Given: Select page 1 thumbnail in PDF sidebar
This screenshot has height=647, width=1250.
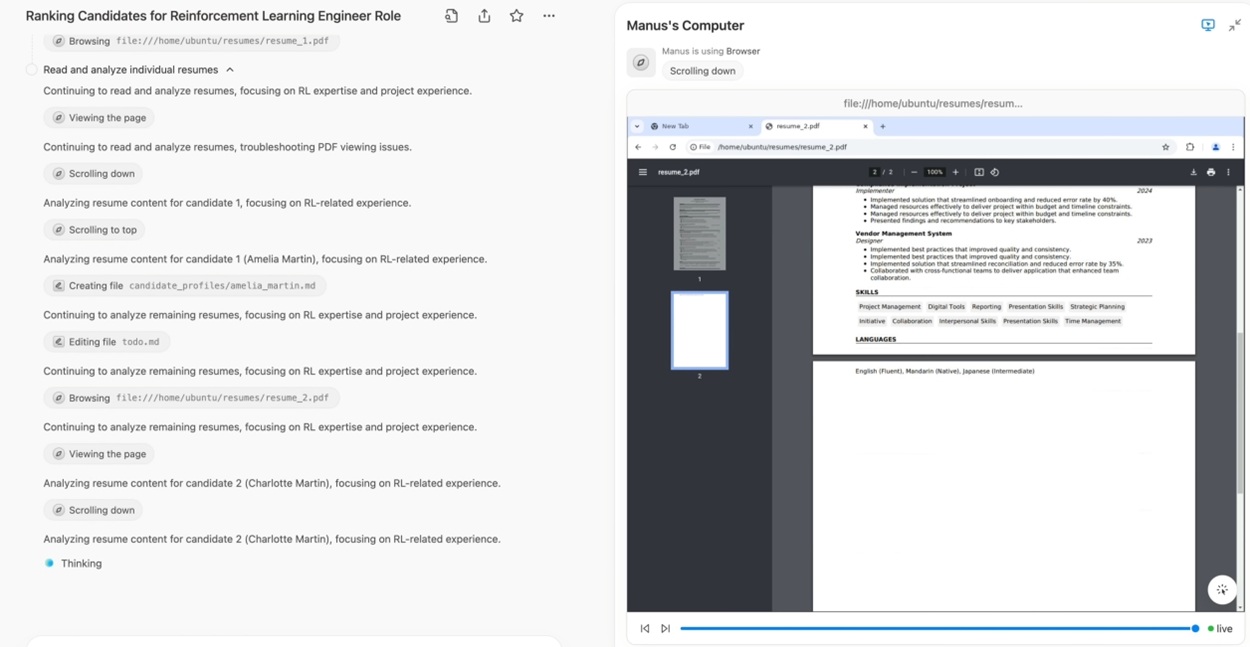Looking at the screenshot, I should point(699,233).
